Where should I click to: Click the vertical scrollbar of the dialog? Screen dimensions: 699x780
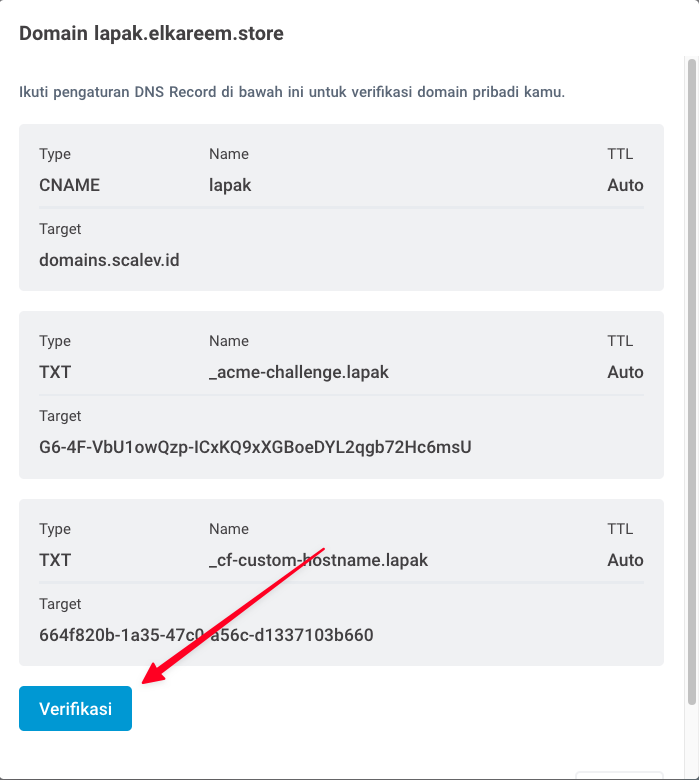click(x=692, y=382)
